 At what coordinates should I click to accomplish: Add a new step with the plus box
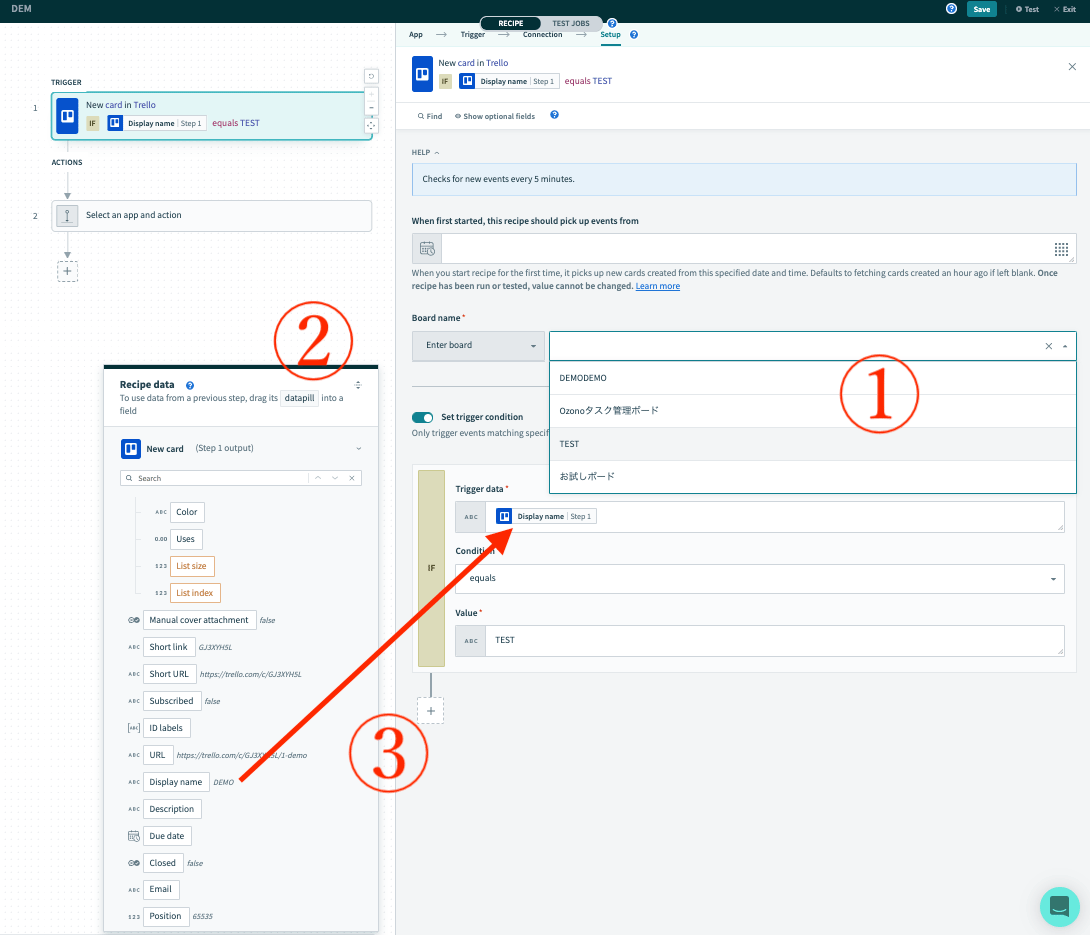67,271
